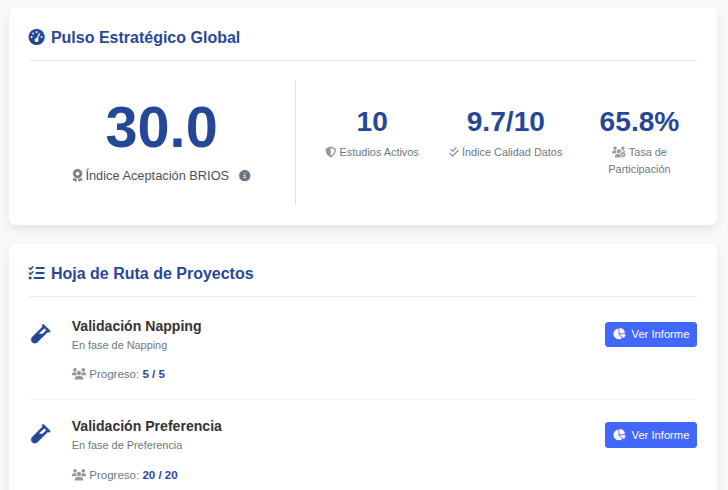Click the award icon before Índice Aceptación BRIOS

tap(78, 176)
